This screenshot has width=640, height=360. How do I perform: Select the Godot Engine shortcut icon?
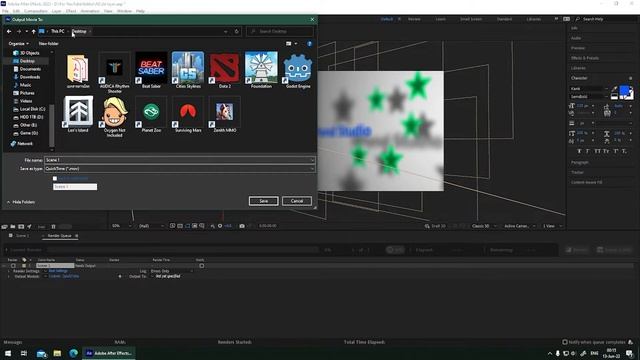tap(298, 67)
